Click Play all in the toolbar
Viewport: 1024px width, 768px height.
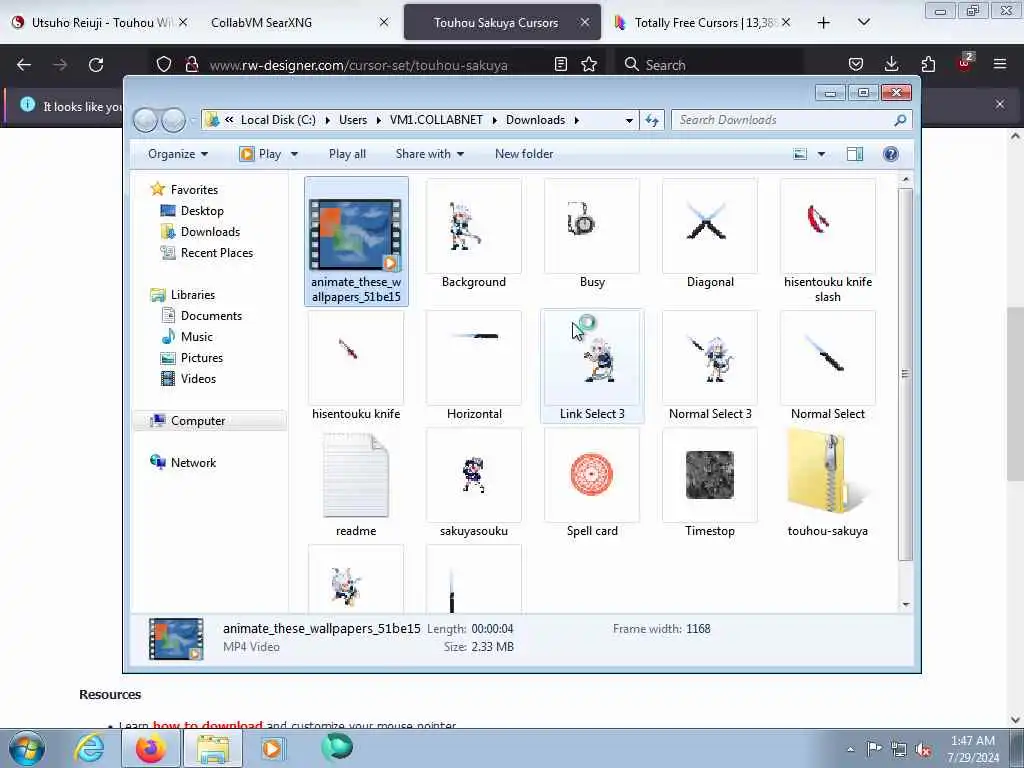coord(347,154)
